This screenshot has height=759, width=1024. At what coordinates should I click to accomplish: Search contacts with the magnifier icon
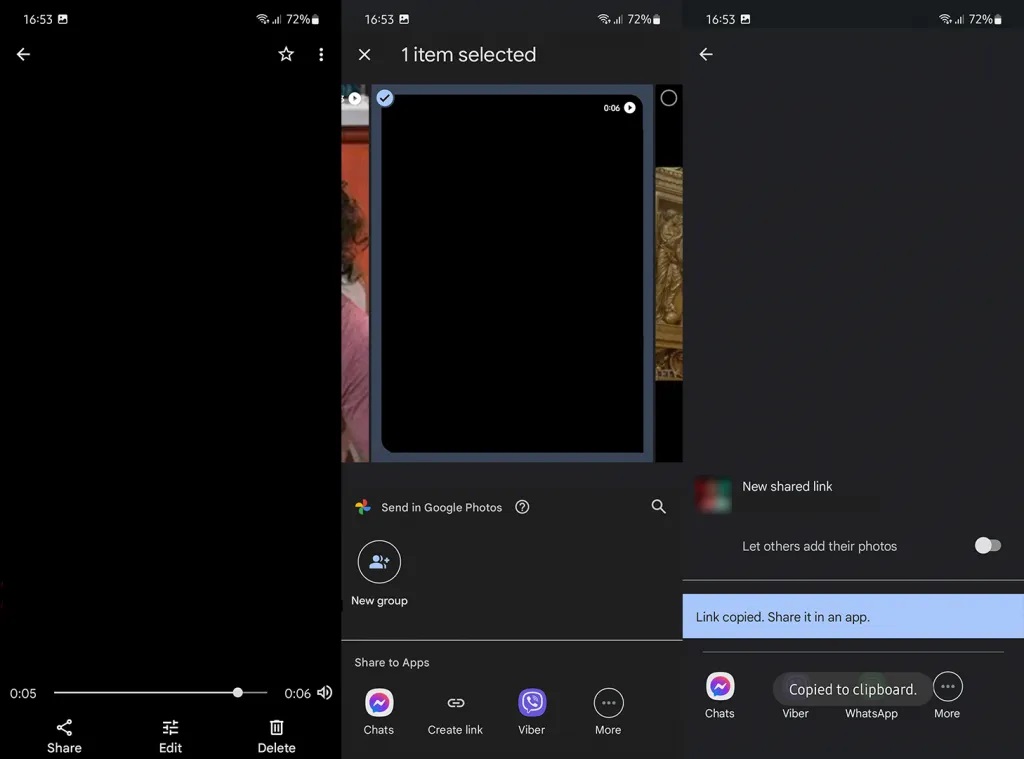658,506
